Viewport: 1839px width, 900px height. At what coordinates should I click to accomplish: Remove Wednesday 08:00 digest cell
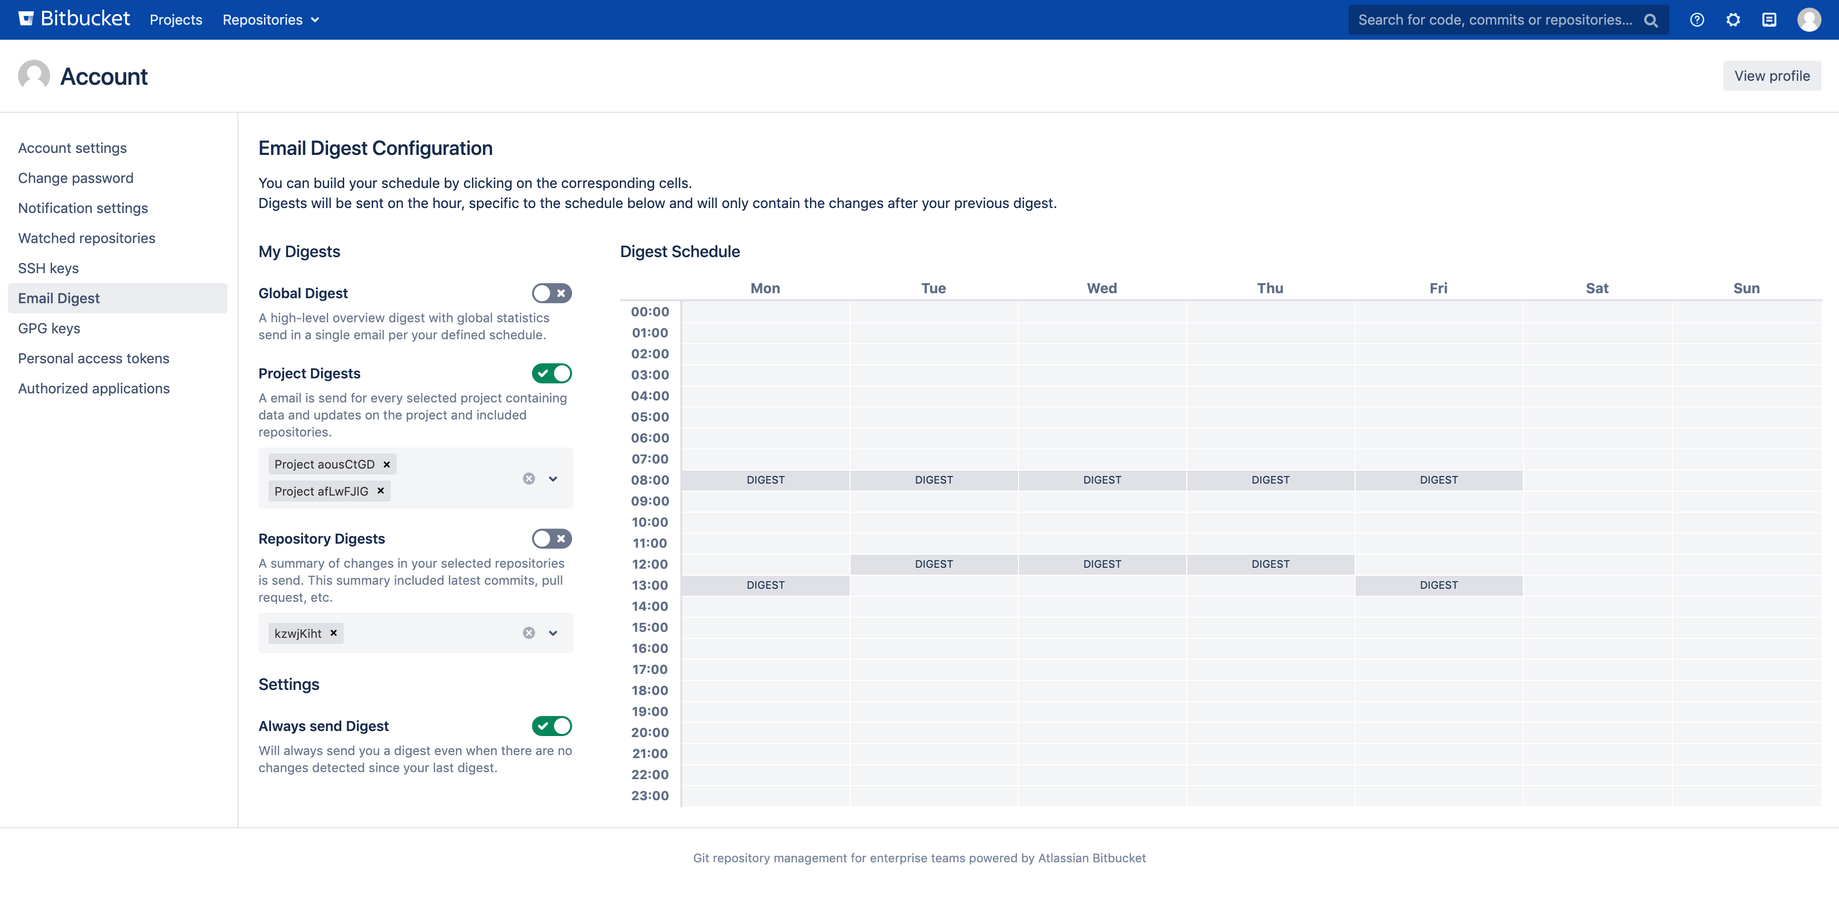click(1102, 480)
